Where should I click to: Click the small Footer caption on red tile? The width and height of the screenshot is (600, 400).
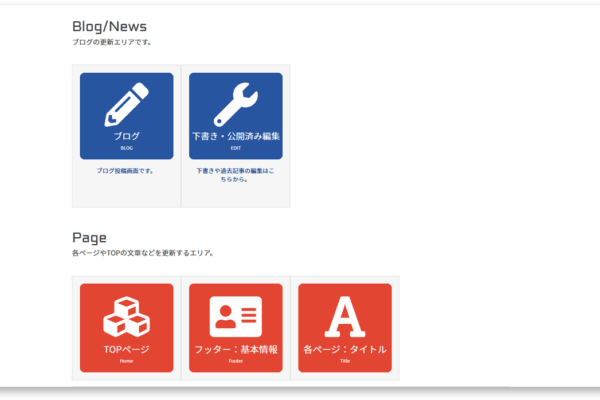pos(235,361)
